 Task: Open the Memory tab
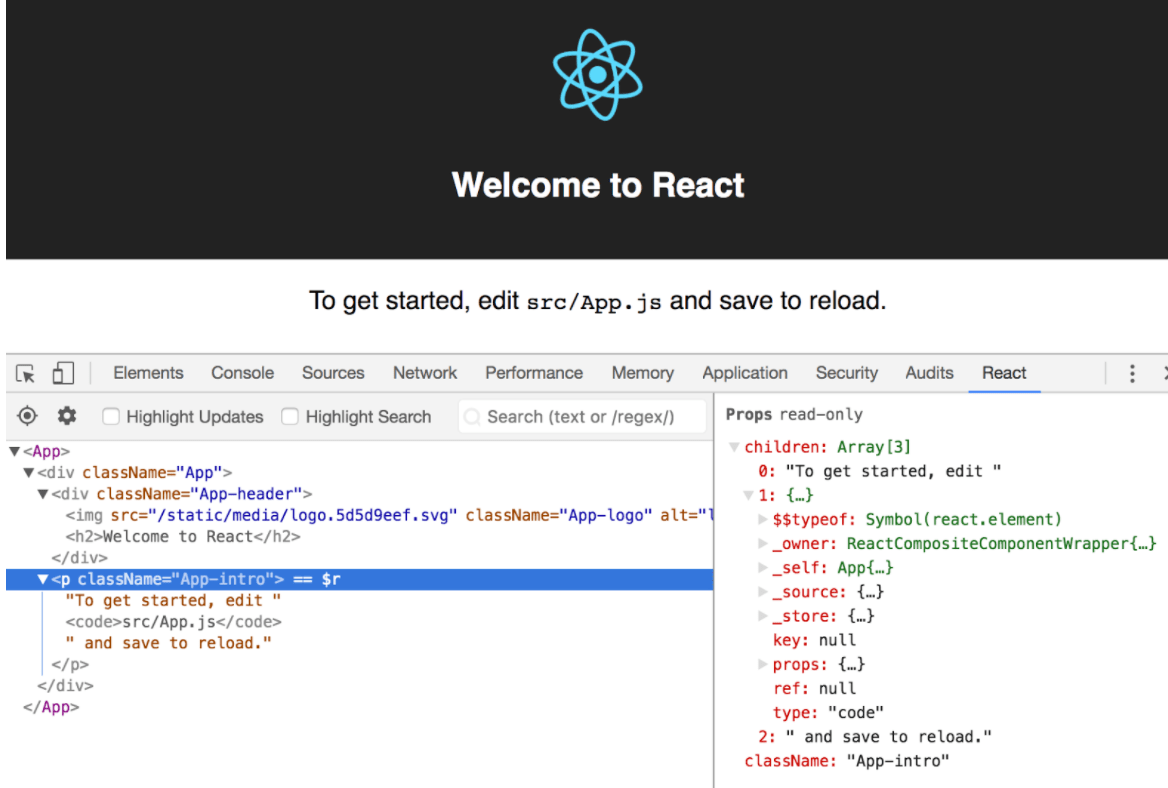pyautogui.click(x=642, y=373)
